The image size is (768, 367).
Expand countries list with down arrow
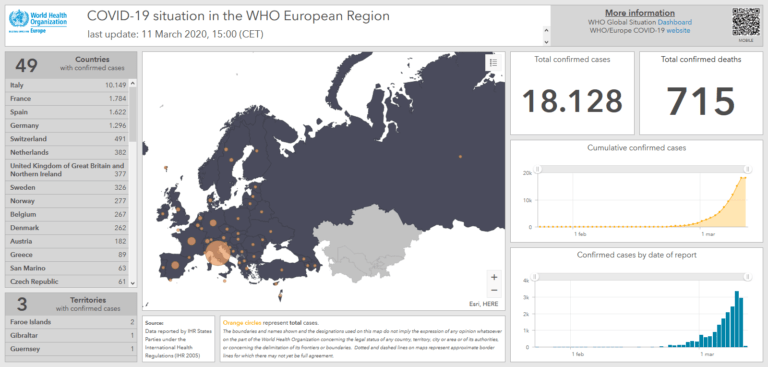(x=132, y=283)
